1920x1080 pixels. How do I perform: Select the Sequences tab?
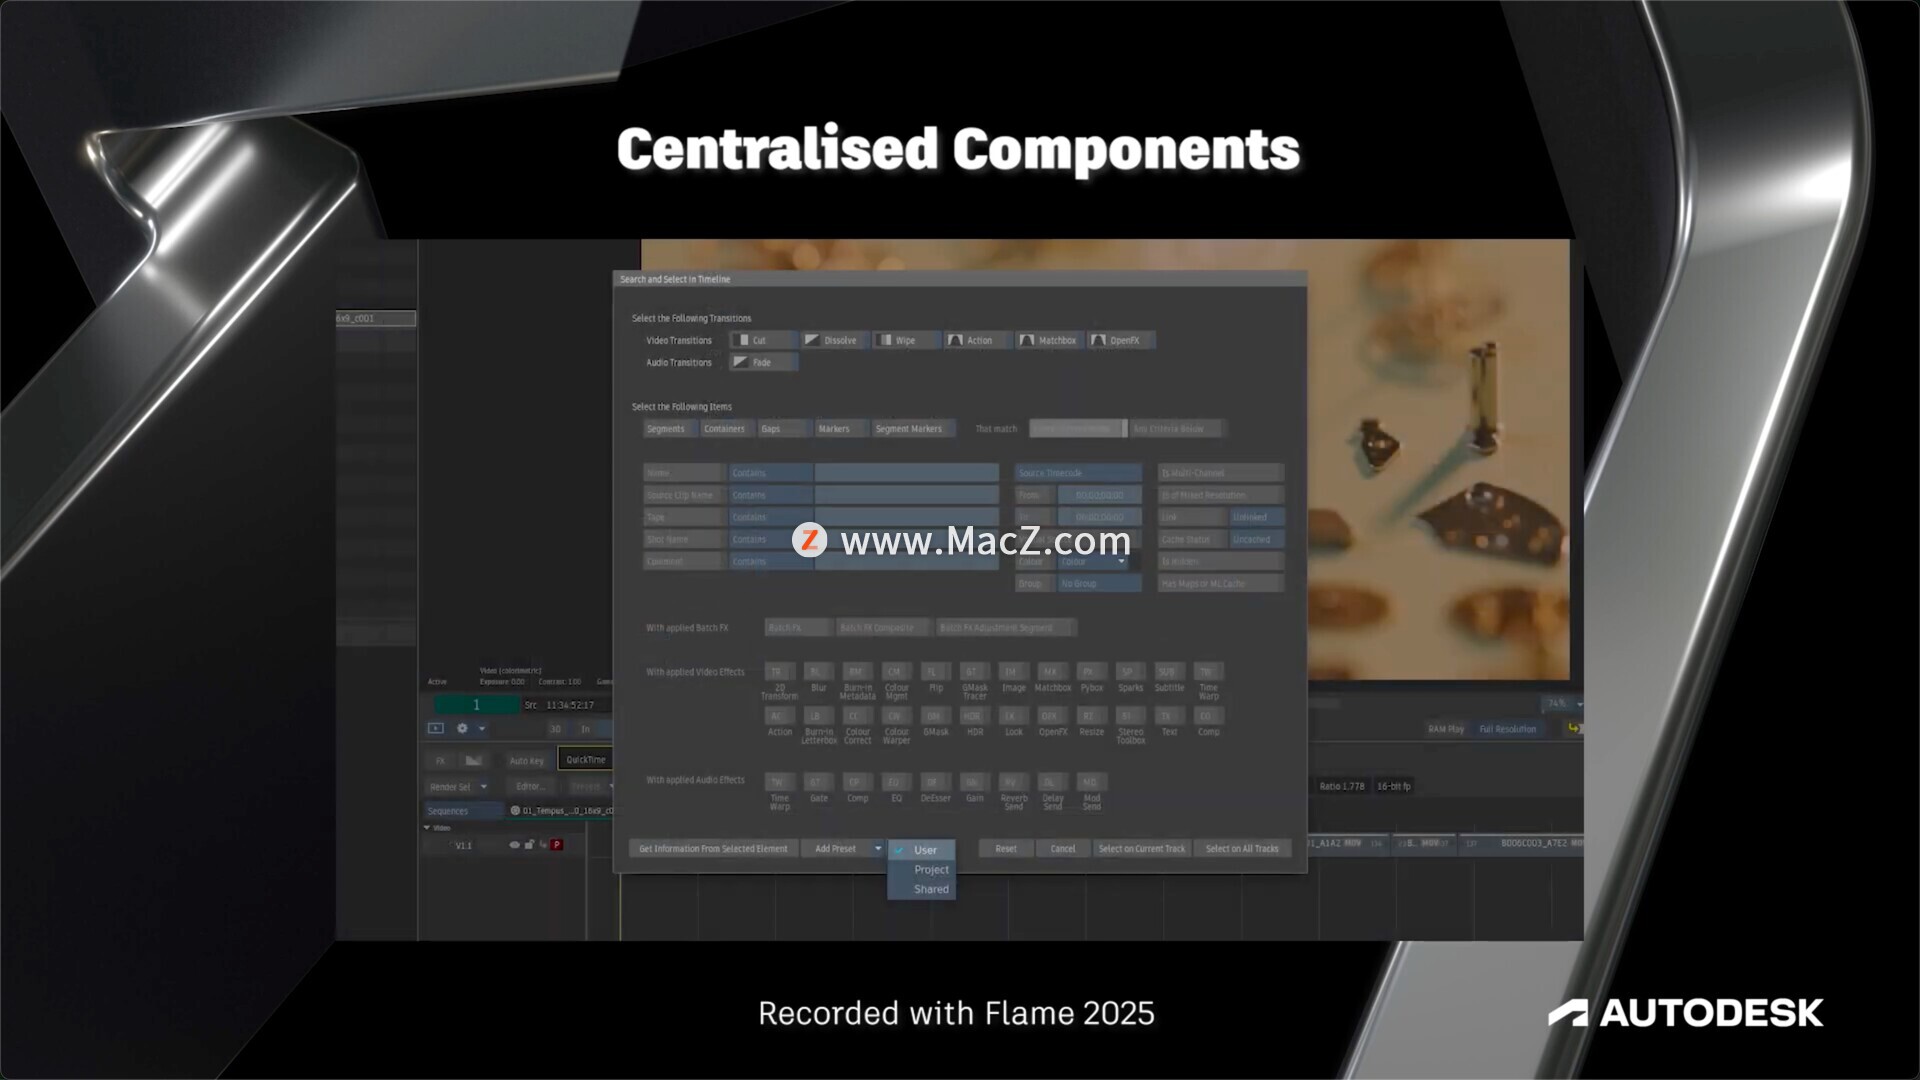click(463, 811)
